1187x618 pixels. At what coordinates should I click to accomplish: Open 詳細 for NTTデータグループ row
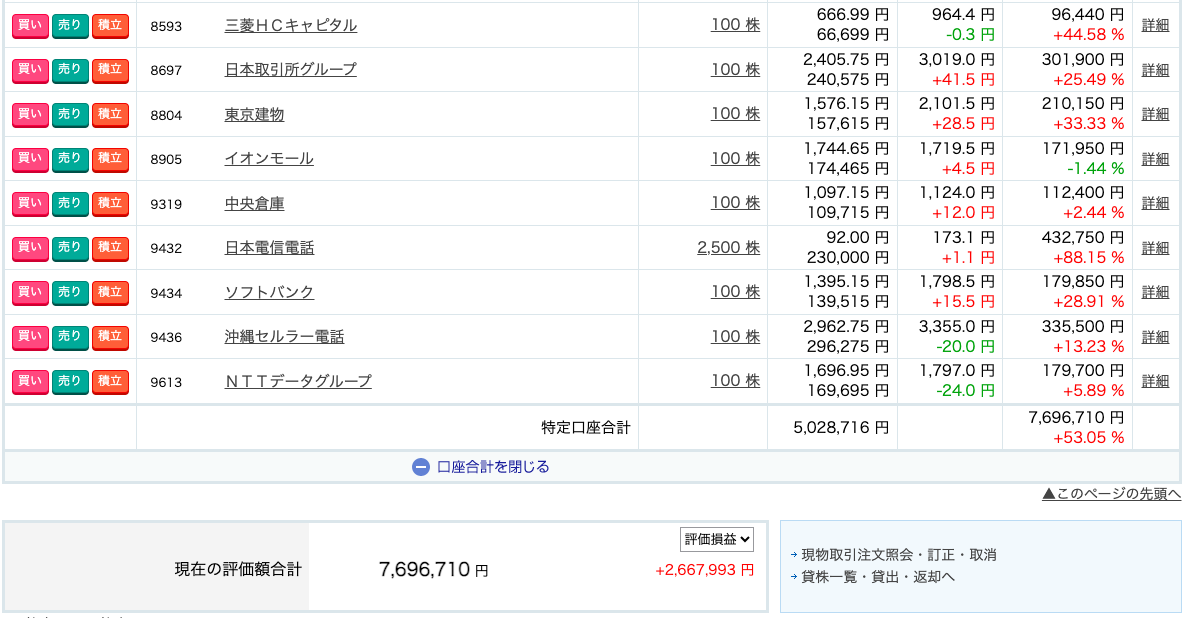pos(1155,381)
